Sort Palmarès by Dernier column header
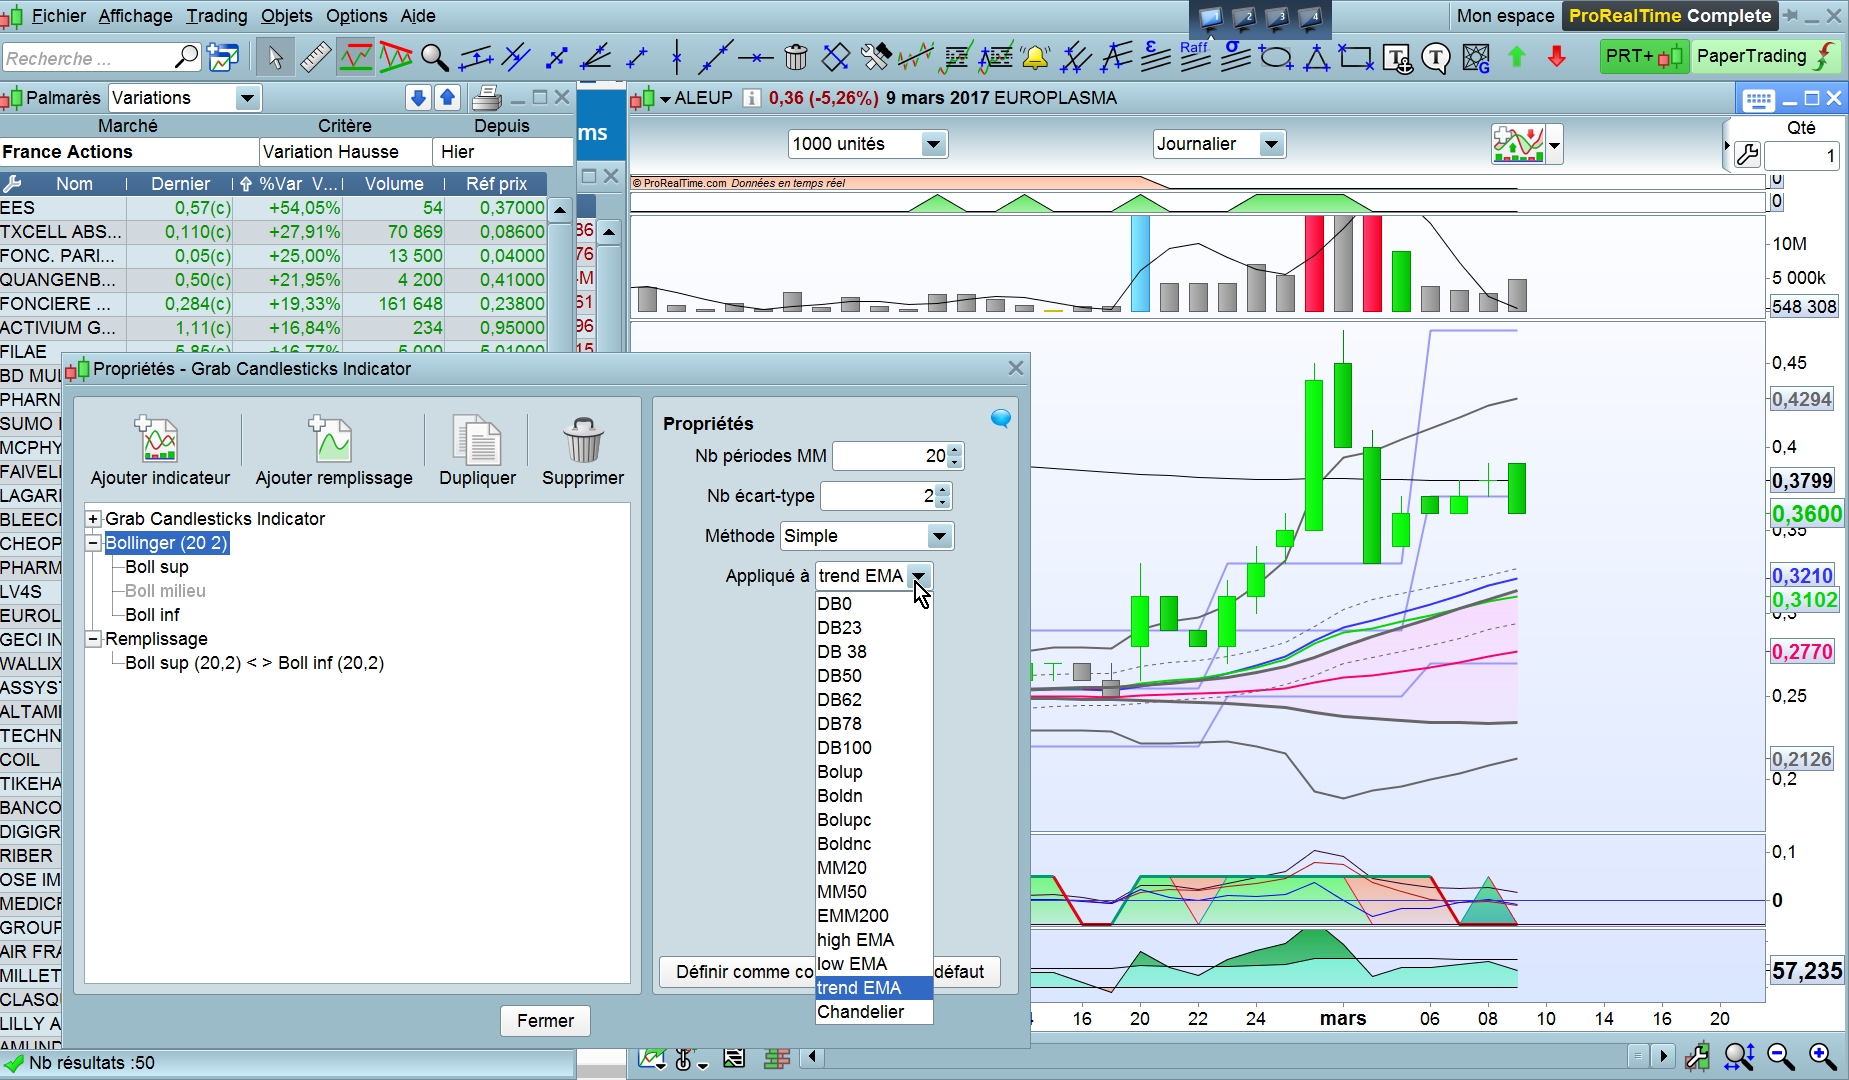Viewport: 1849px width, 1080px height. pos(180,184)
